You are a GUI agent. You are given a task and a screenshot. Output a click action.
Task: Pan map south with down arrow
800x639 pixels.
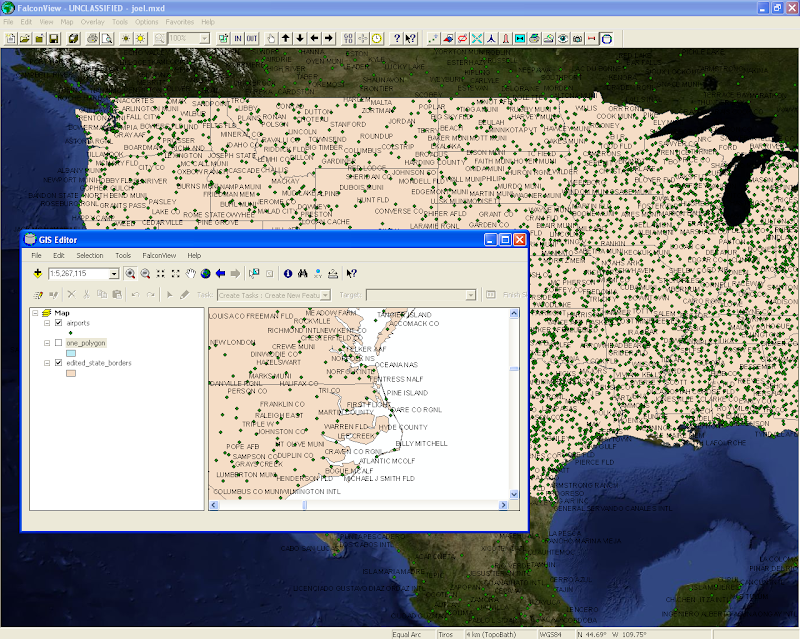click(300, 38)
